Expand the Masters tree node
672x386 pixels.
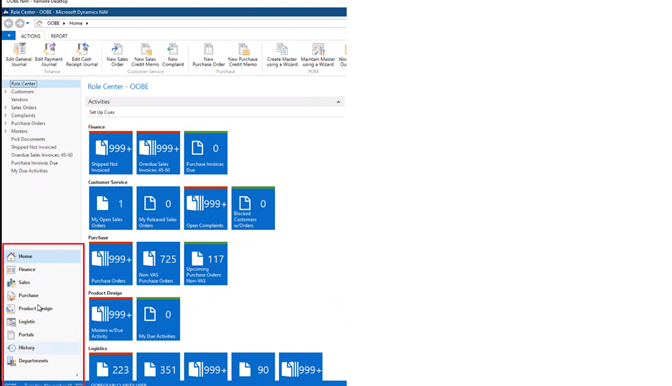[6, 131]
